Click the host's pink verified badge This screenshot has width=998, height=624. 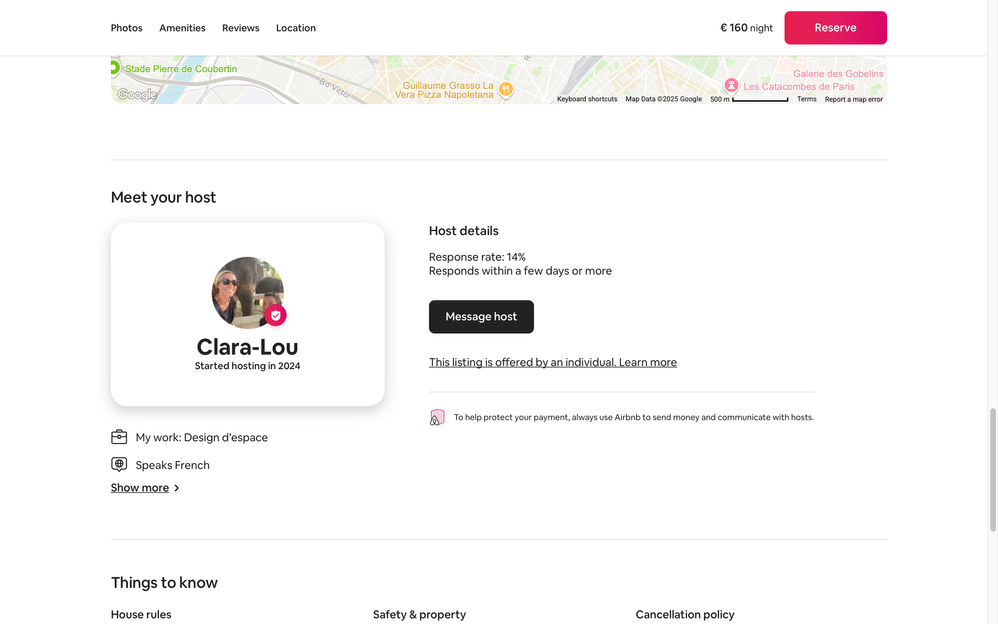click(x=276, y=315)
